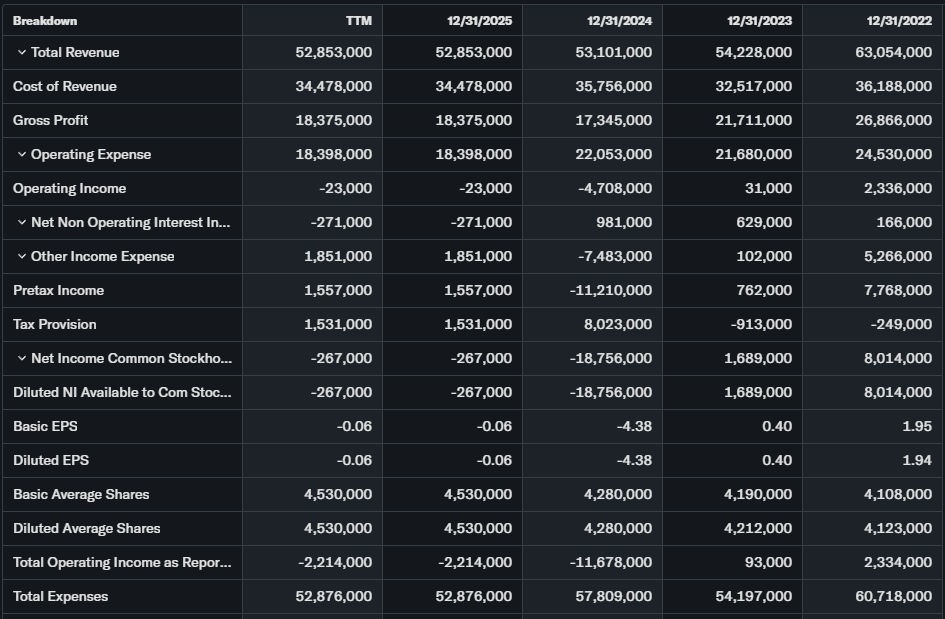
Task: Click the Basic EPS row label
Action: (x=45, y=426)
